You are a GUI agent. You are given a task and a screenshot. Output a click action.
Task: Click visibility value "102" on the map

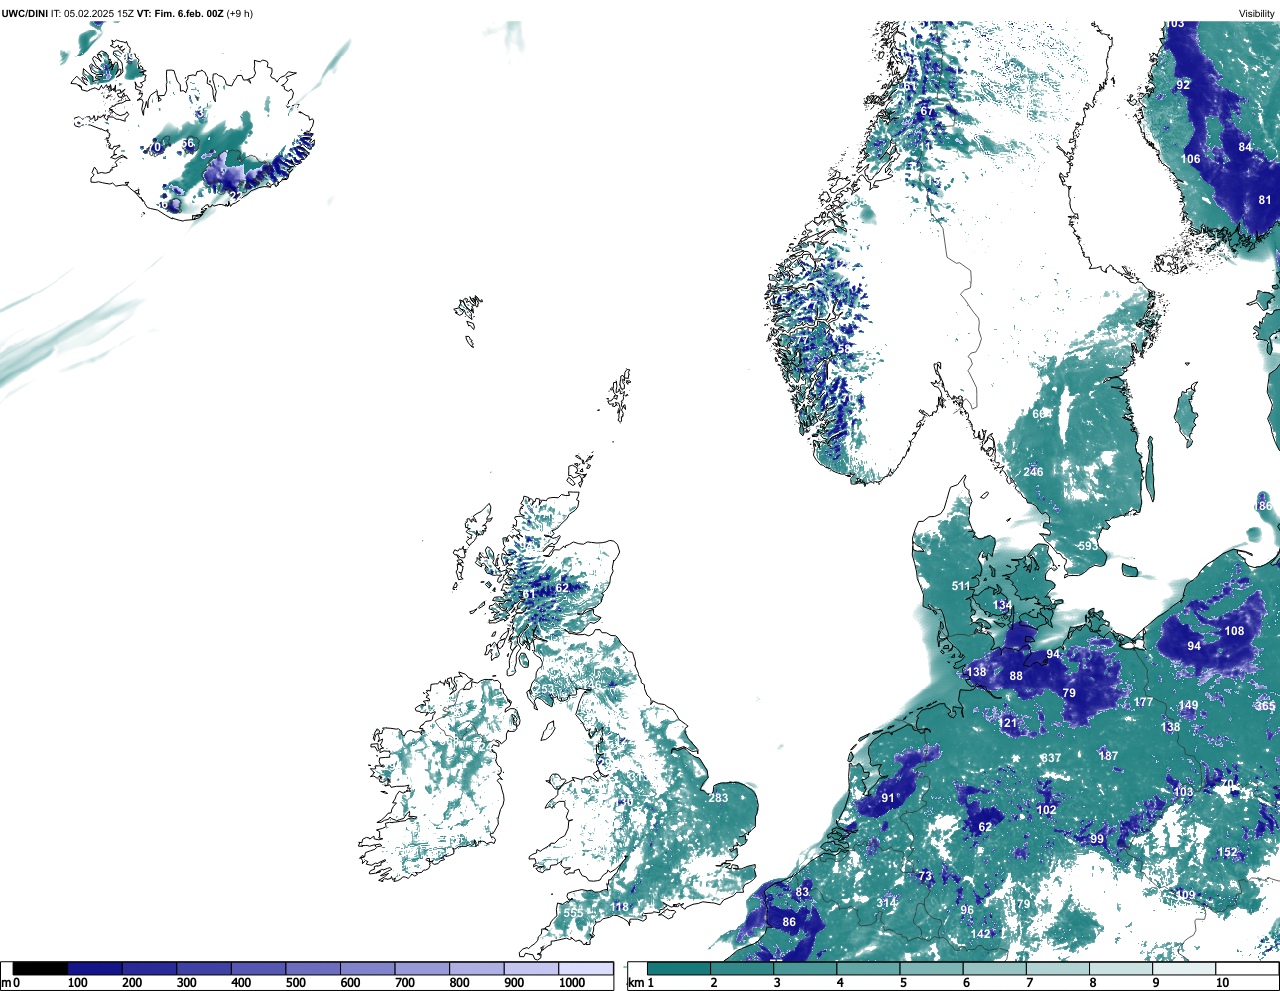pos(1046,811)
